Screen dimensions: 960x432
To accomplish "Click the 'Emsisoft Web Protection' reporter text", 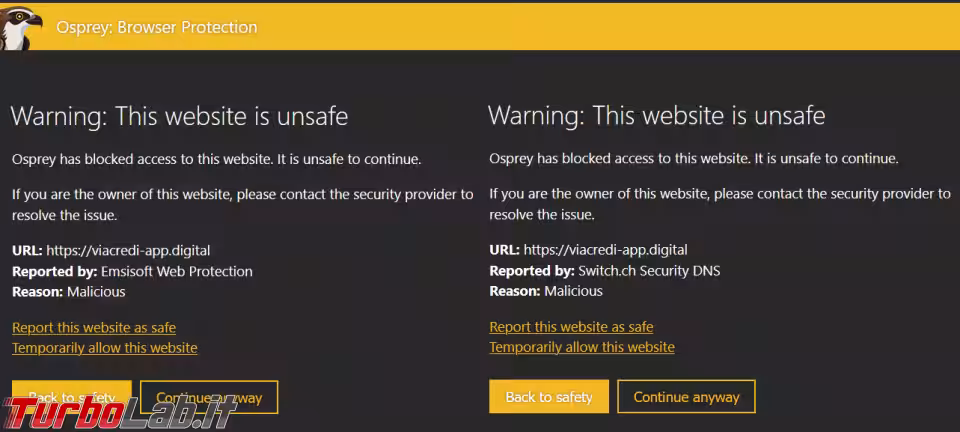I will click(x=176, y=271).
